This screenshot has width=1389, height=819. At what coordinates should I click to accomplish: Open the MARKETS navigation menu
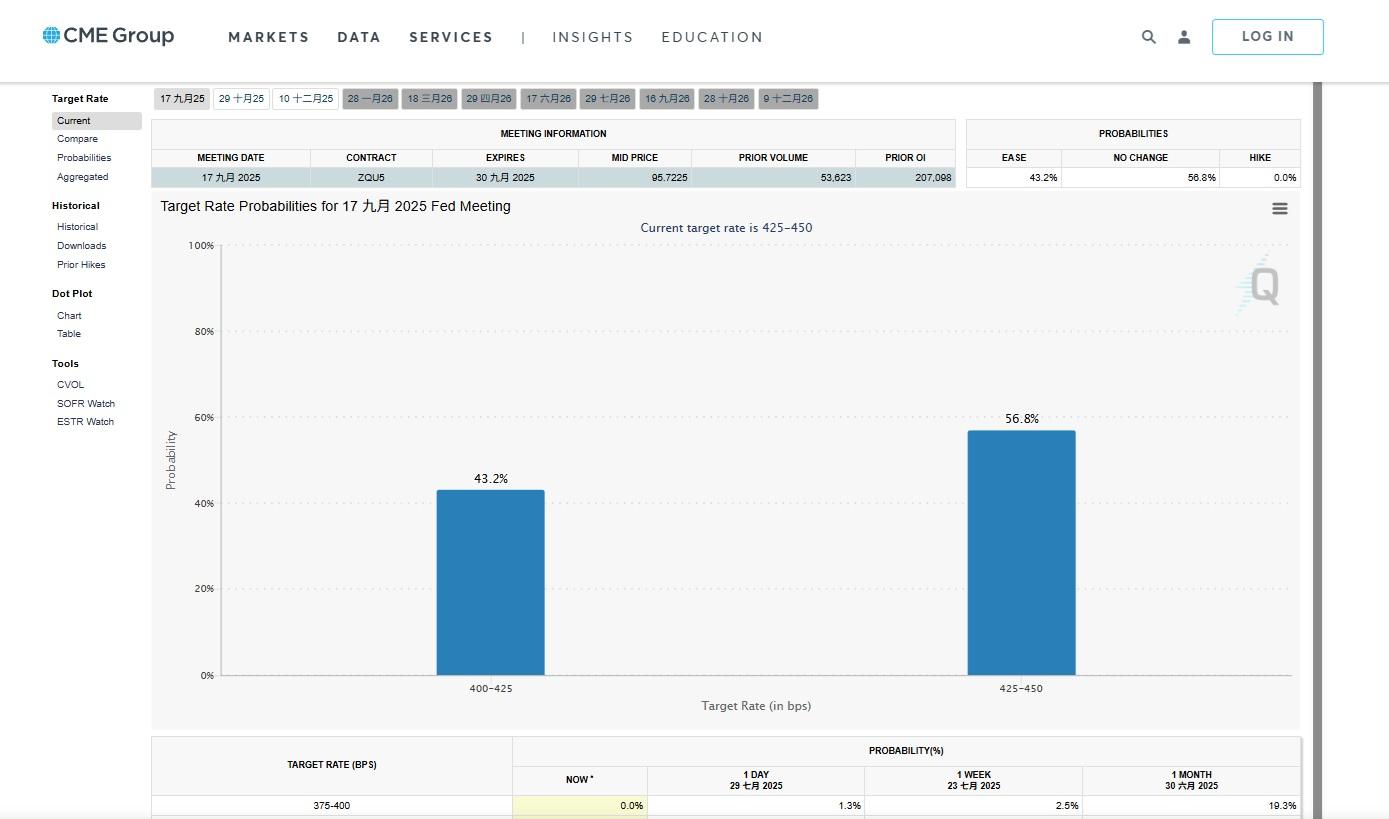point(268,37)
